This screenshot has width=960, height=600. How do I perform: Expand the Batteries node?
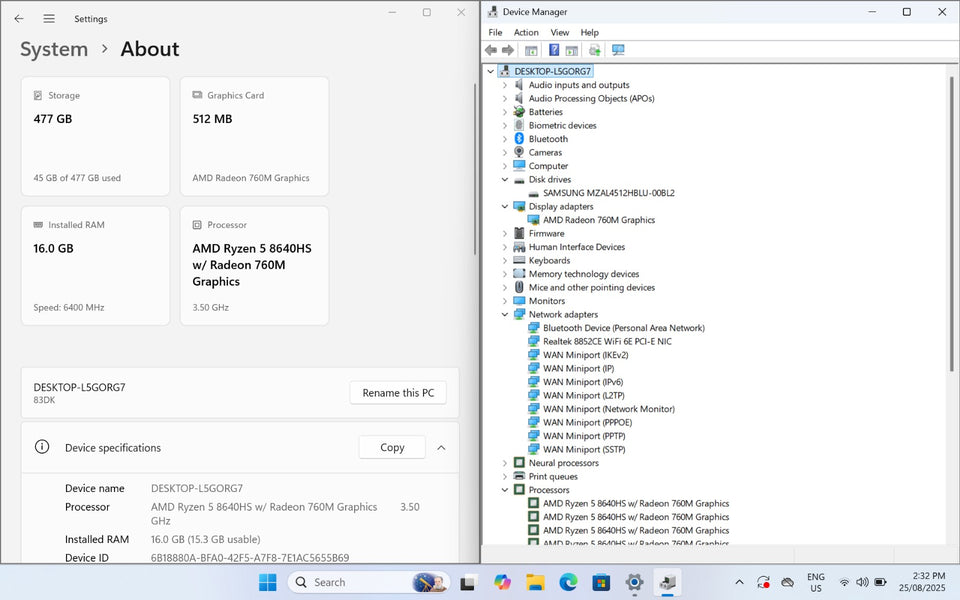pyautogui.click(x=505, y=112)
